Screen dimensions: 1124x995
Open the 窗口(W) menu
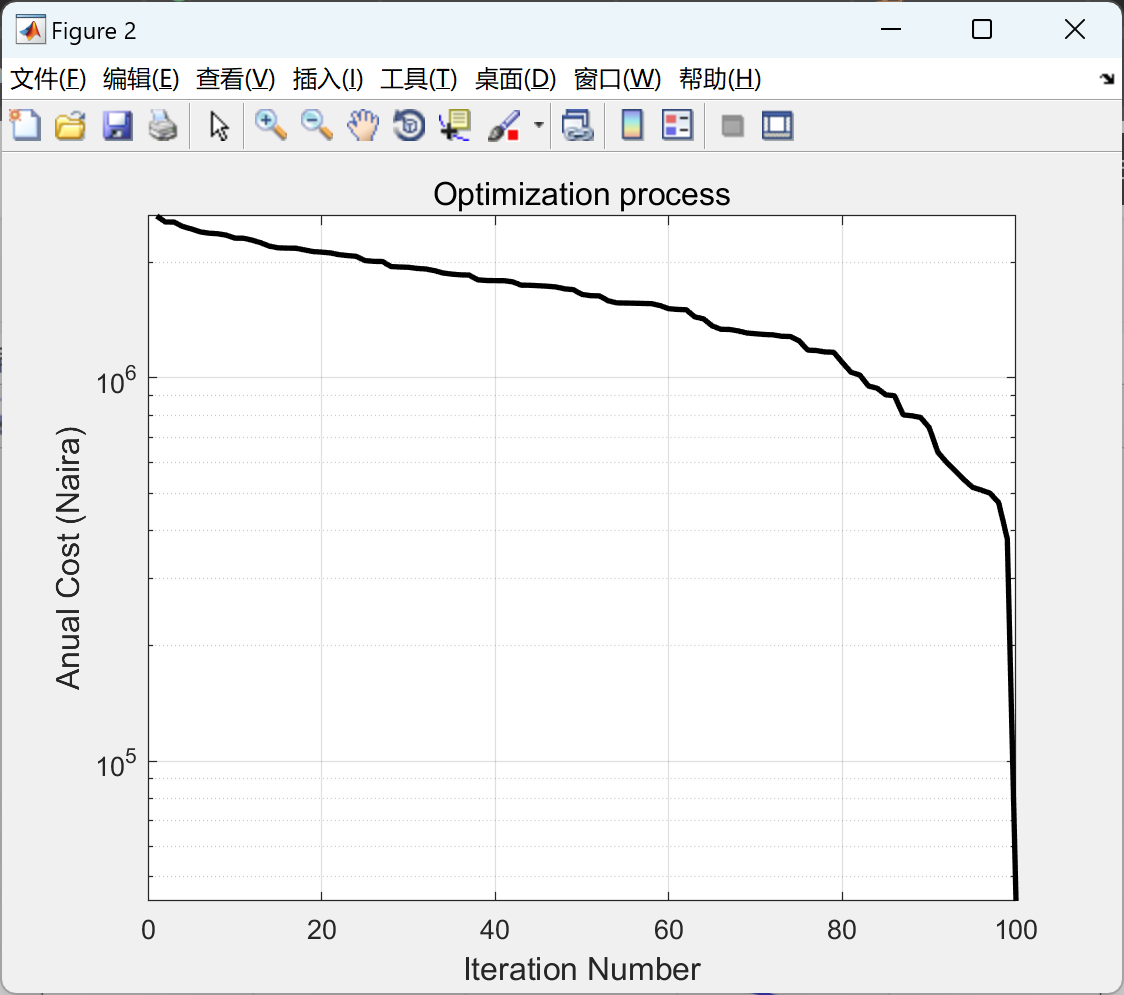(x=617, y=79)
